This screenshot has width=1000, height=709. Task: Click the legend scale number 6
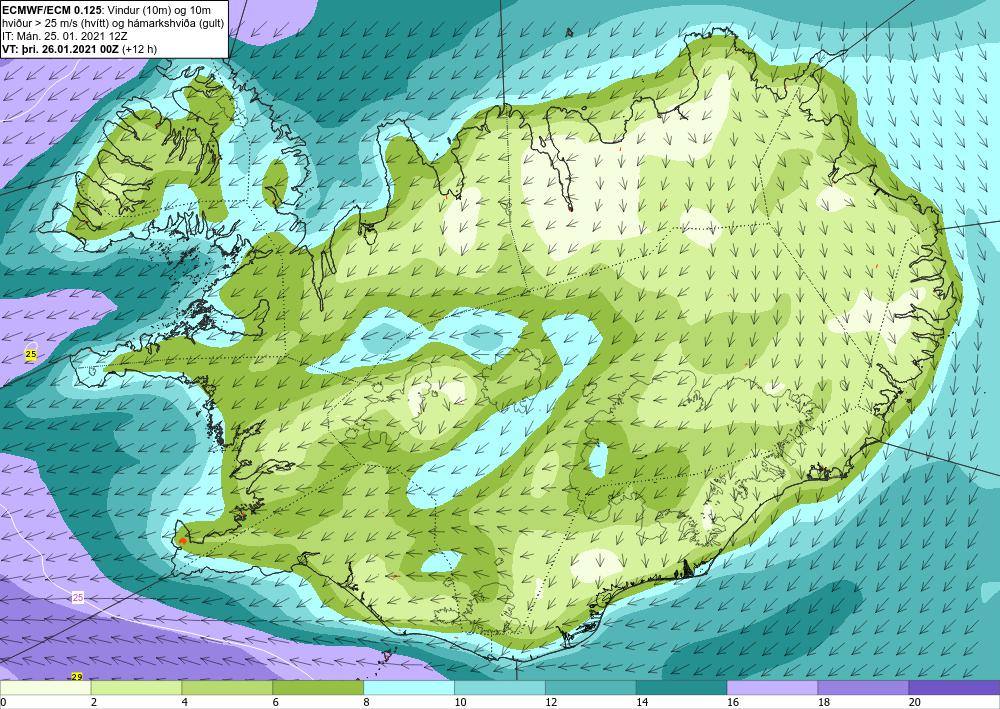[x=276, y=703]
